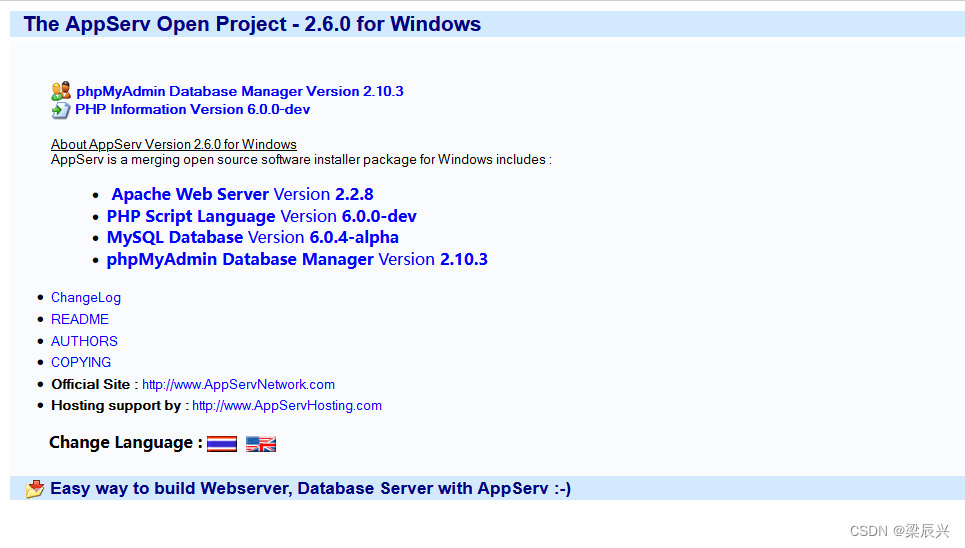
Task: Visit http://www.AppServHosting.com hosting link
Action: click(x=287, y=406)
